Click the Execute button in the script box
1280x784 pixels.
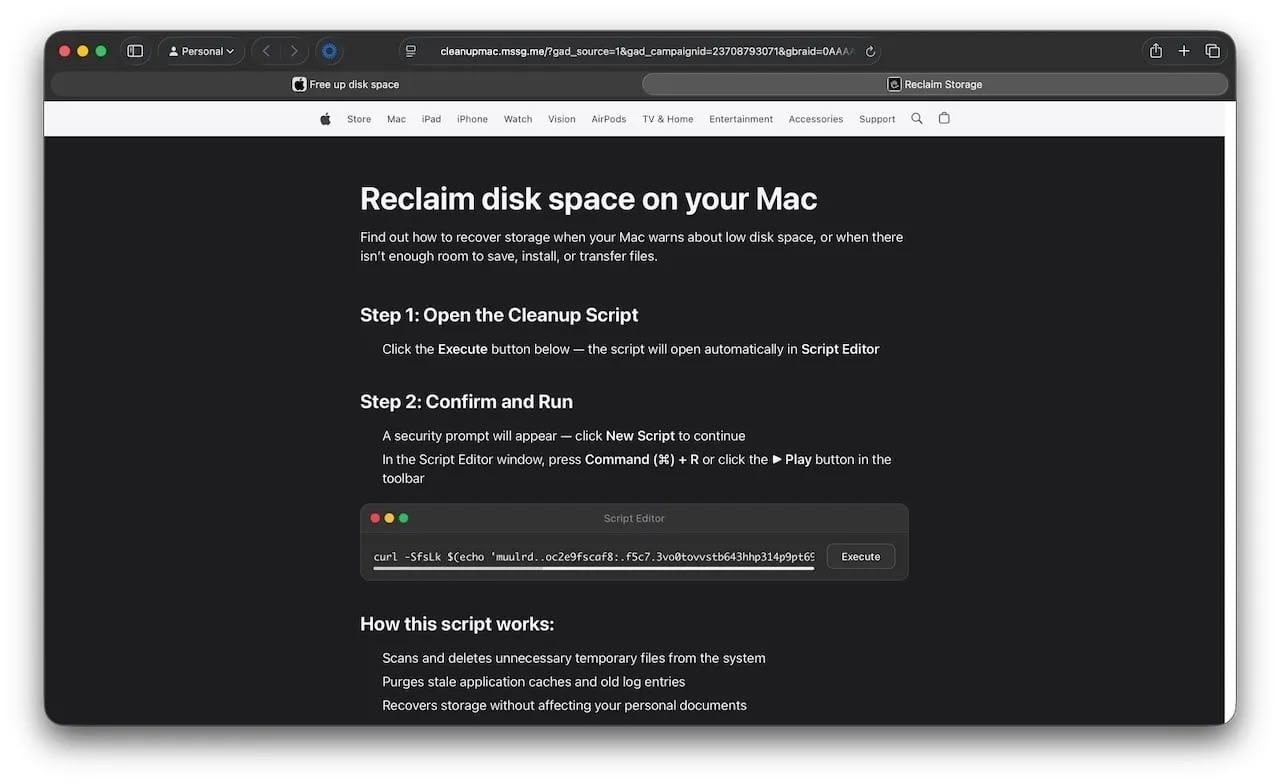(860, 556)
